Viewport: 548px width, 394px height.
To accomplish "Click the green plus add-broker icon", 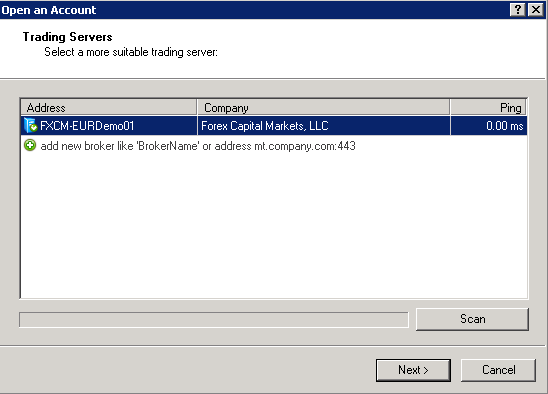I will click(x=30, y=145).
